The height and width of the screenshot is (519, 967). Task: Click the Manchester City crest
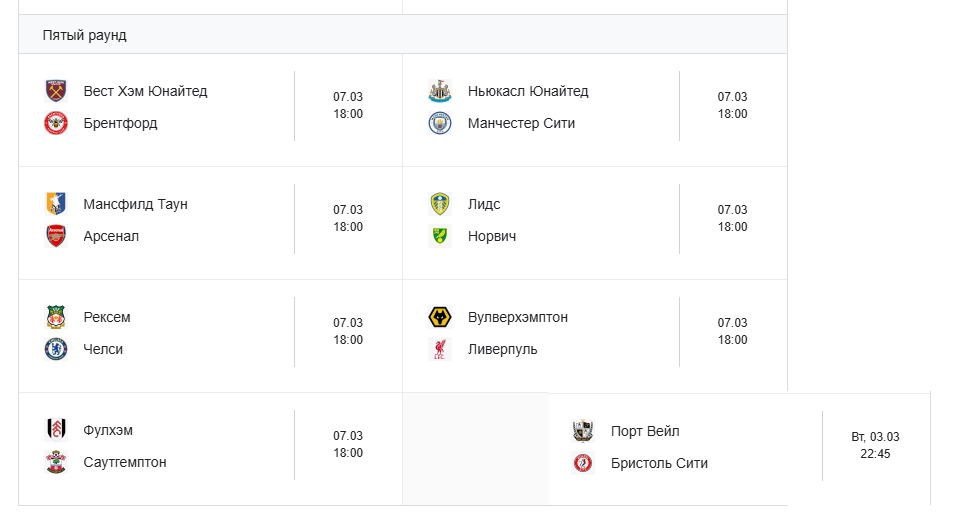440,123
